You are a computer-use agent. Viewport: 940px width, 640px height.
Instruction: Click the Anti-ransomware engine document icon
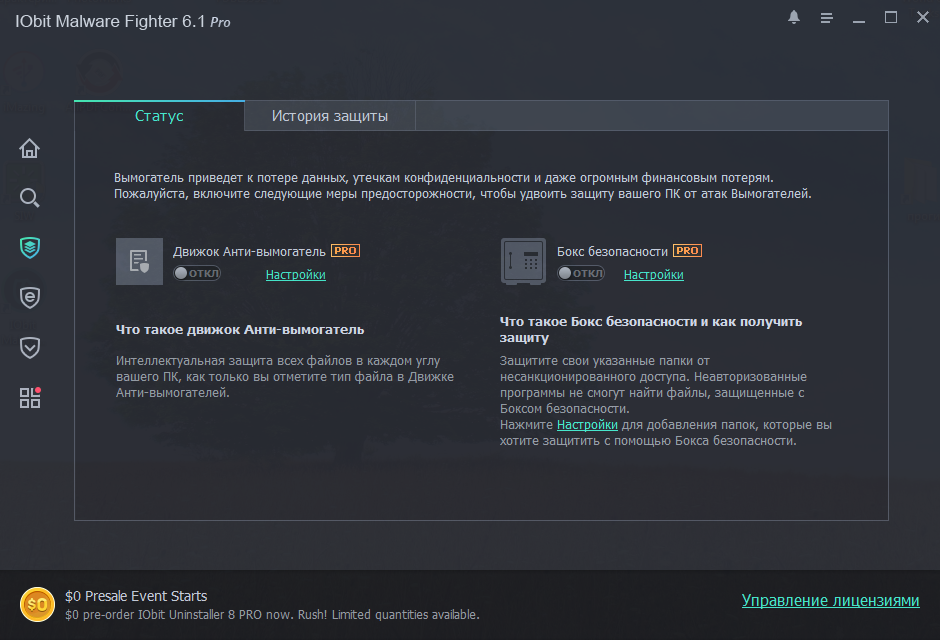139,261
